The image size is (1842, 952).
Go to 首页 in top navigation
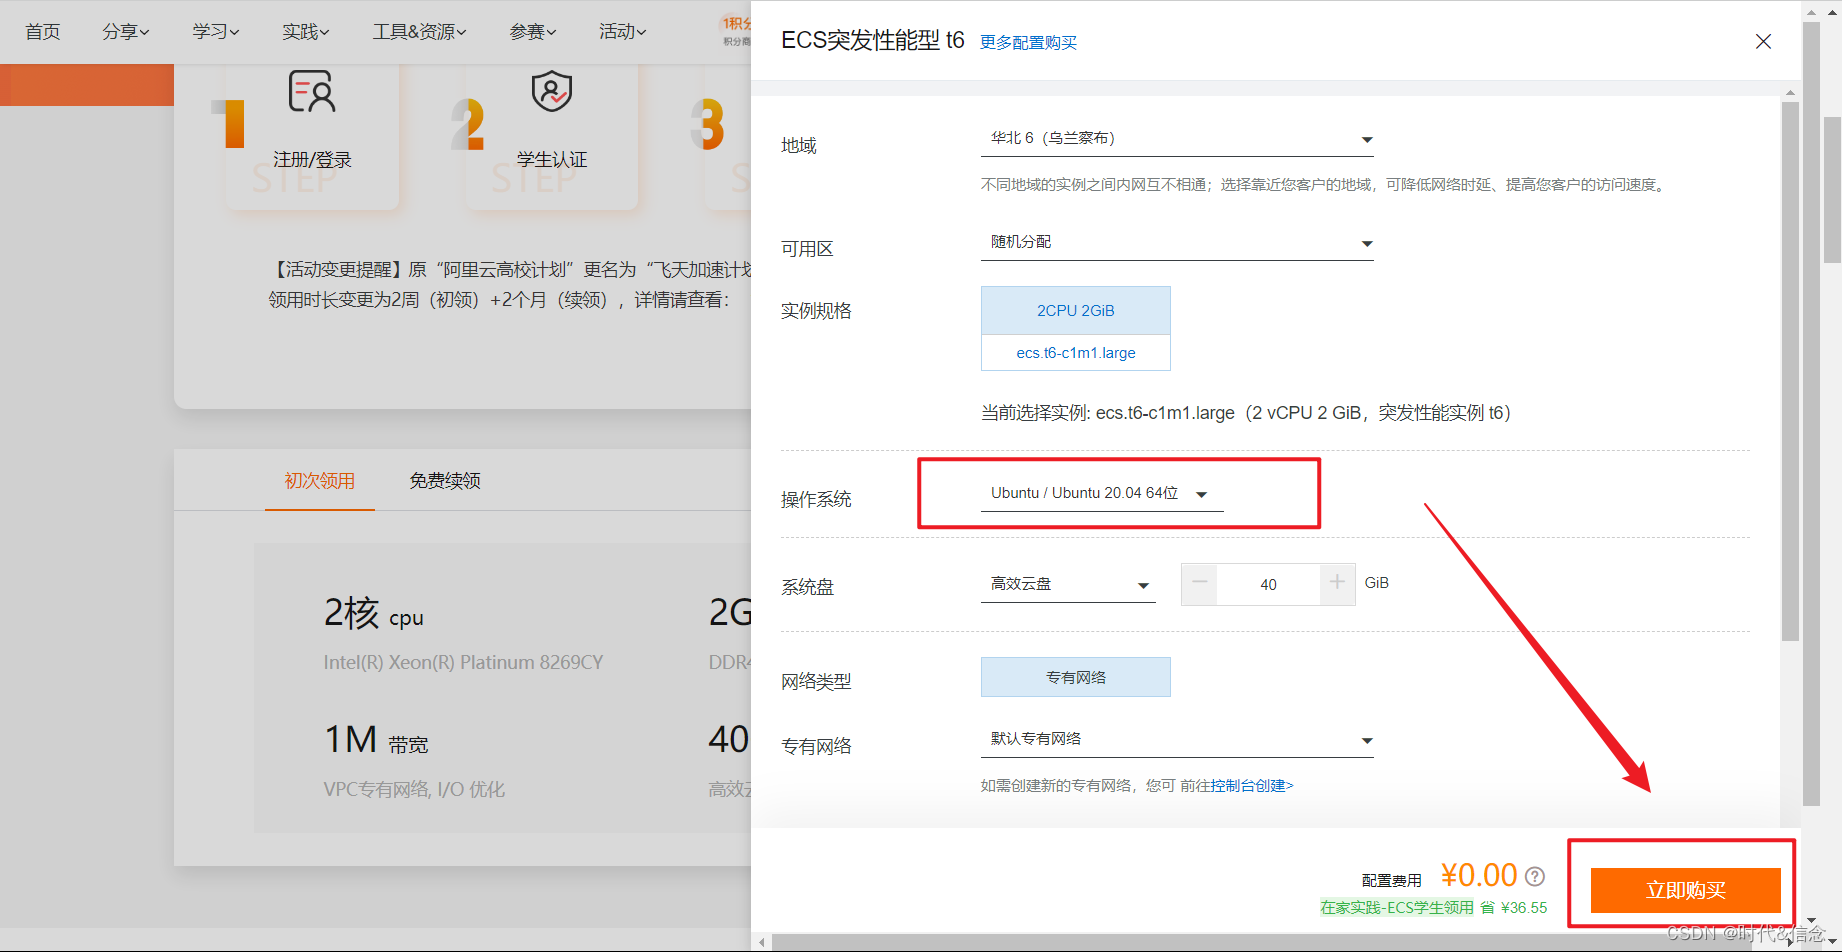click(43, 32)
